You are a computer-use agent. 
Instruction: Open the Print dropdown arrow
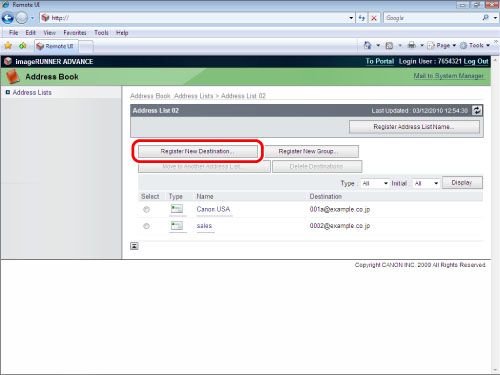[x=422, y=45]
